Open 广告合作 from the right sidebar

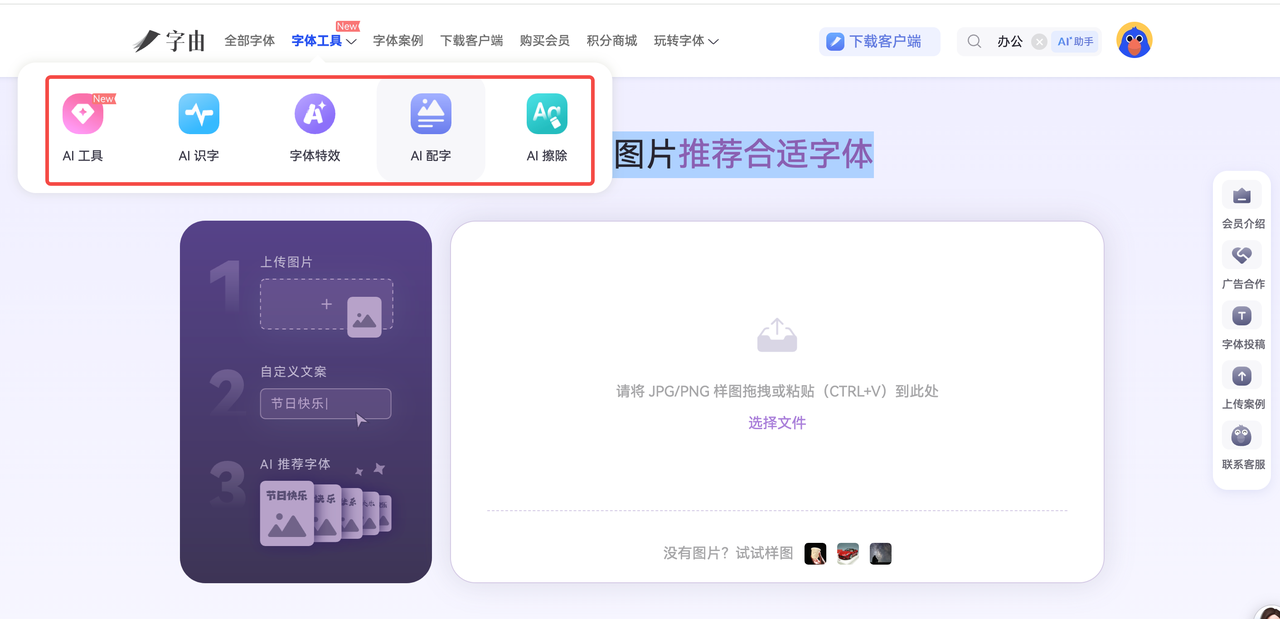tap(1242, 256)
